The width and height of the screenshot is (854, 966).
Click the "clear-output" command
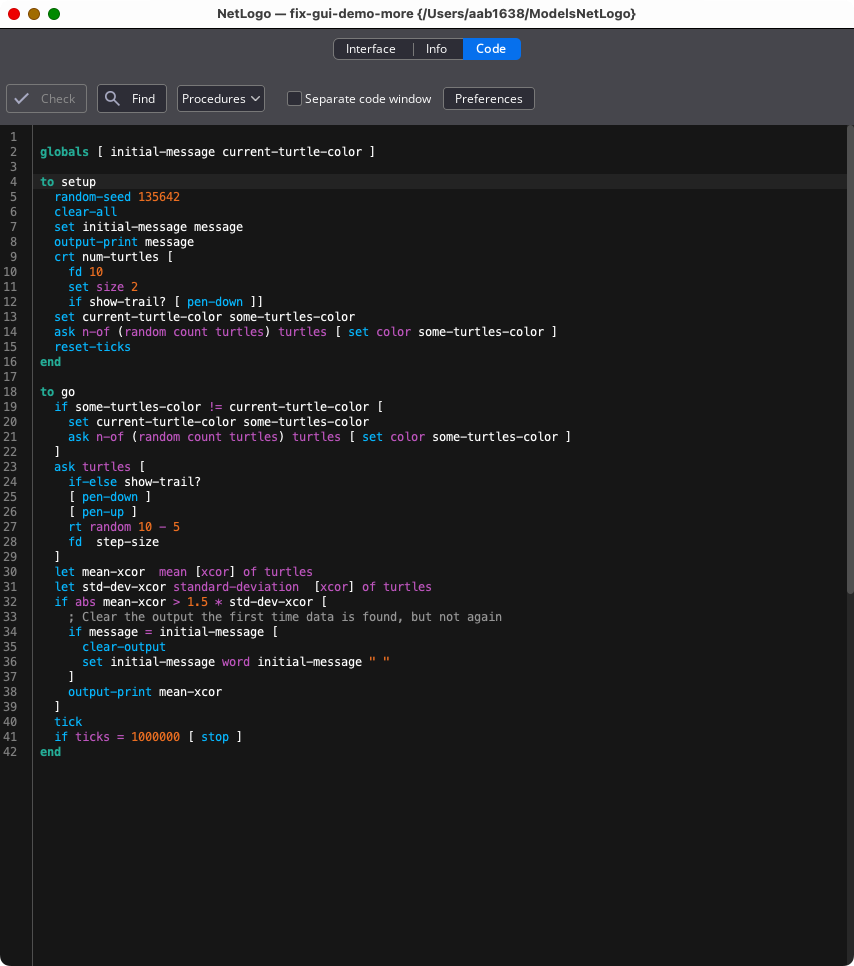click(124, 647)
